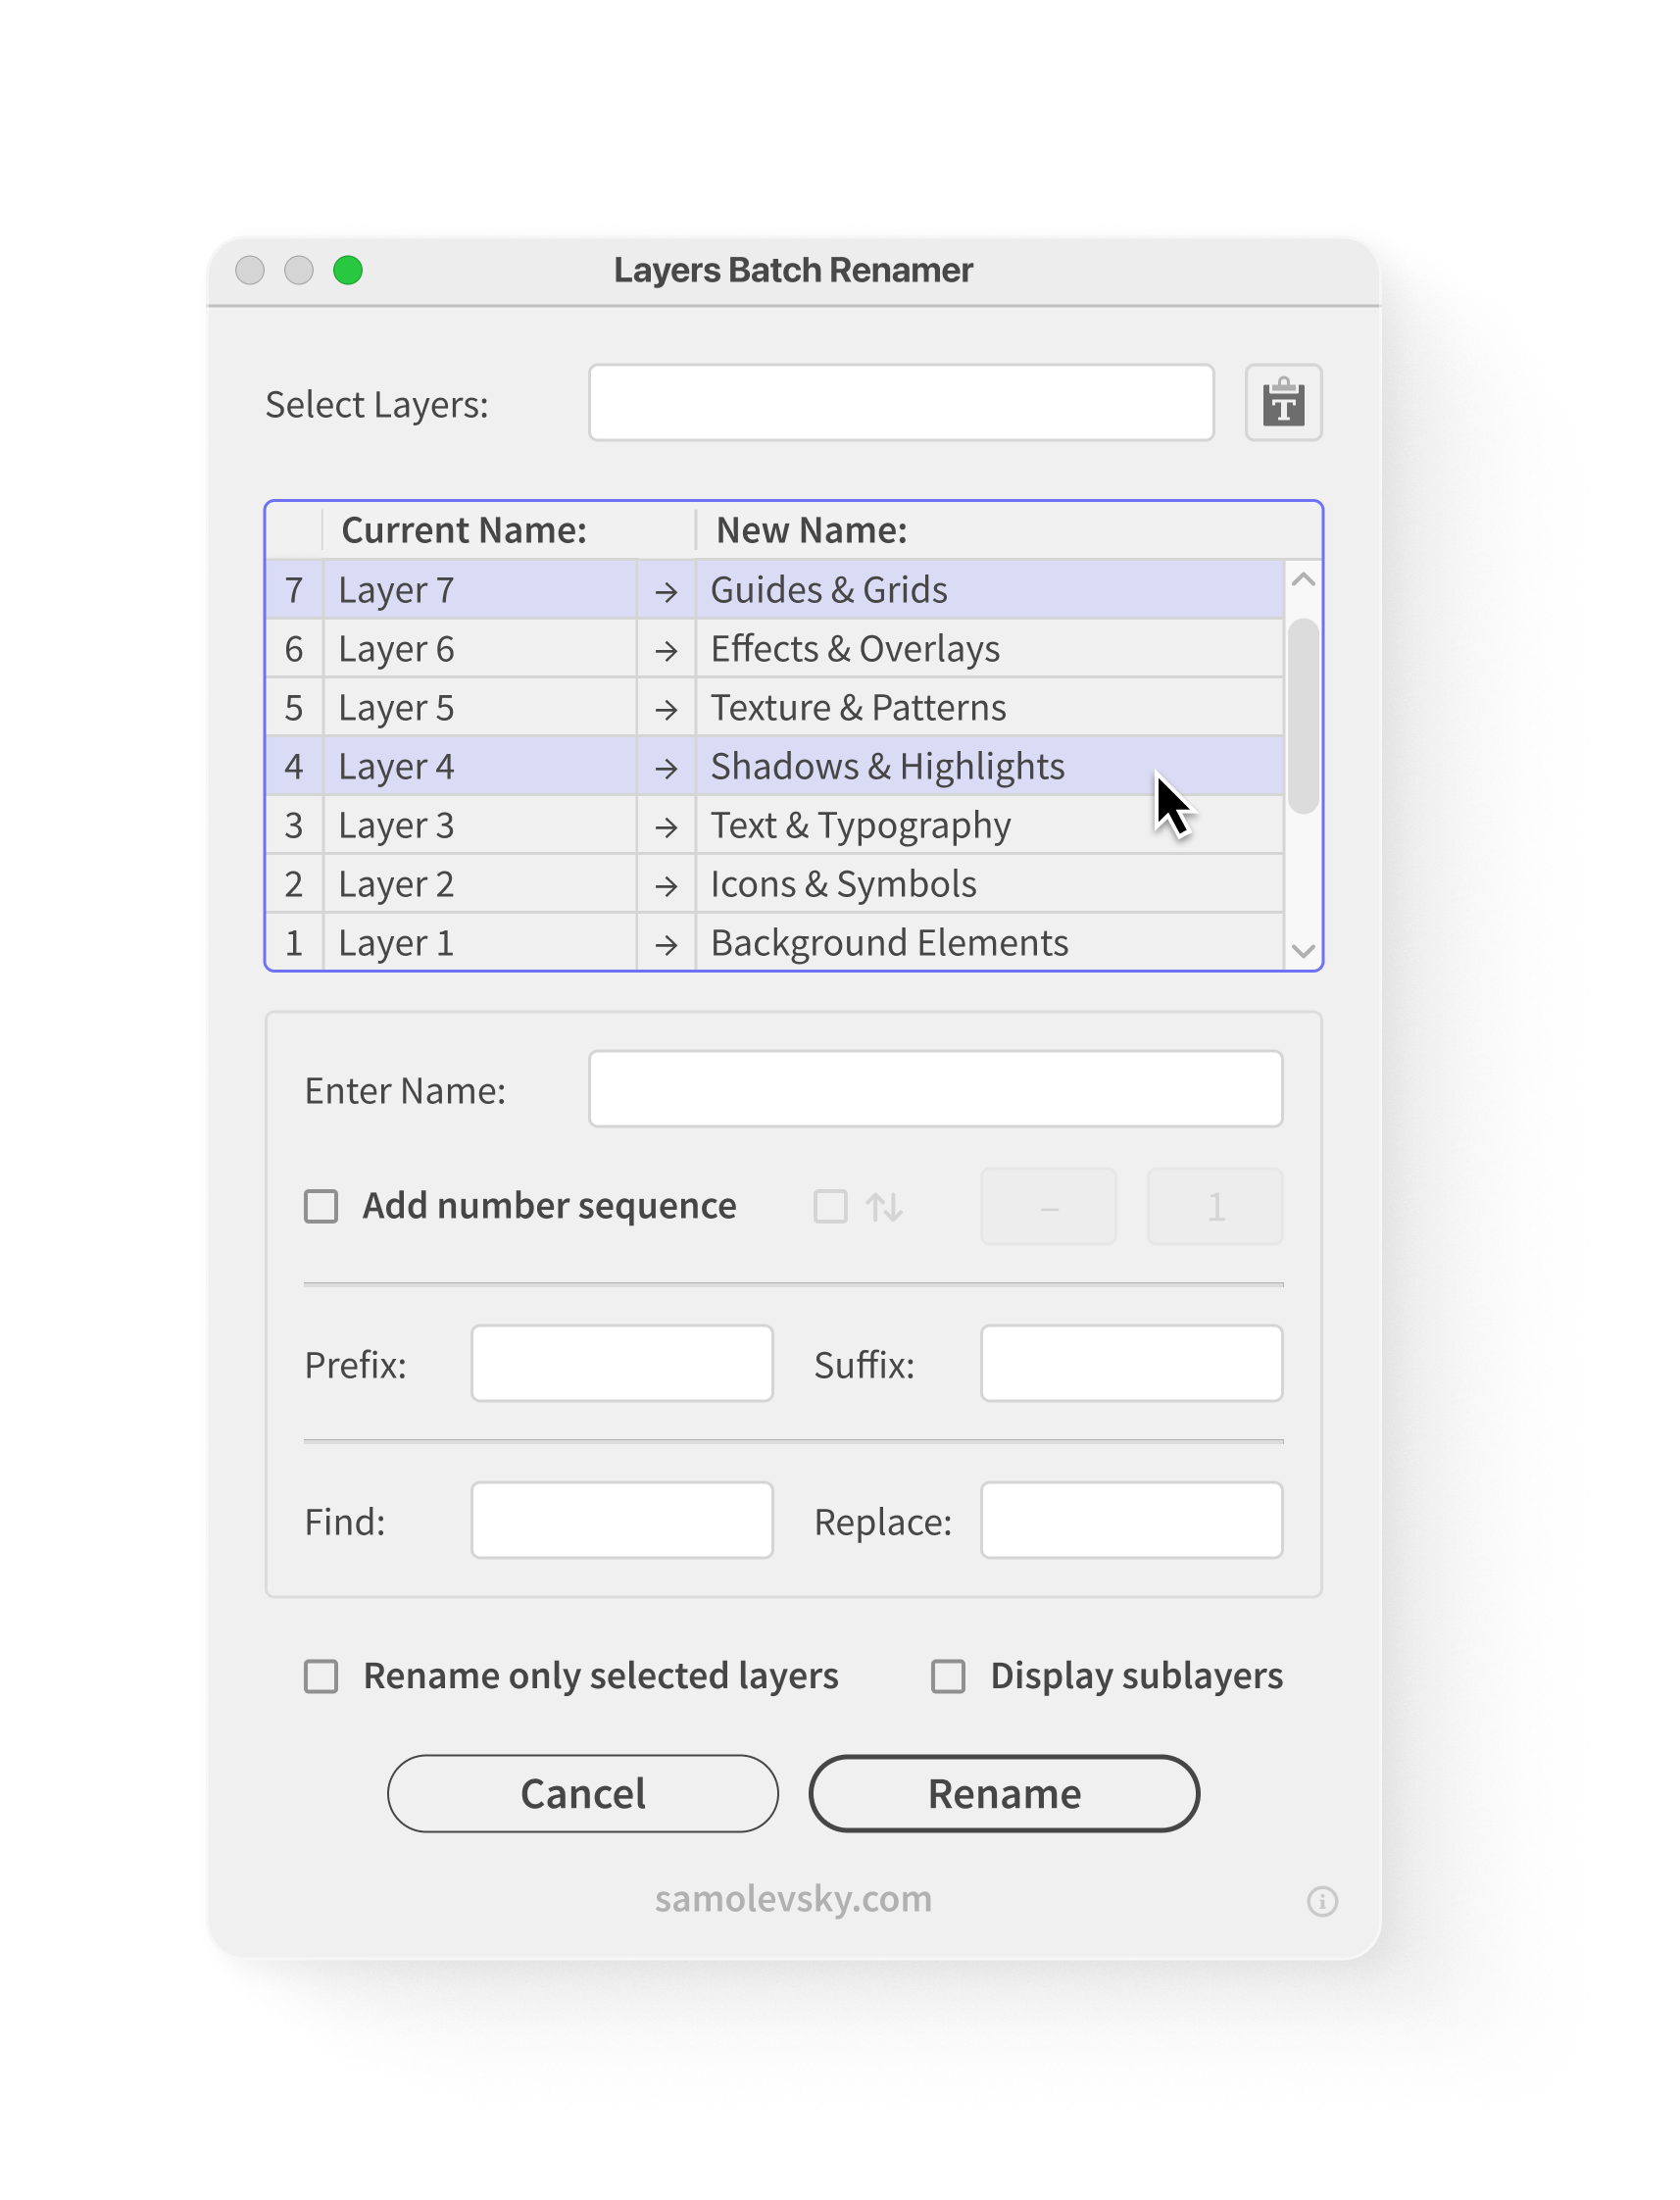Open the info icon near the footer

[x=1322, y=1901]
